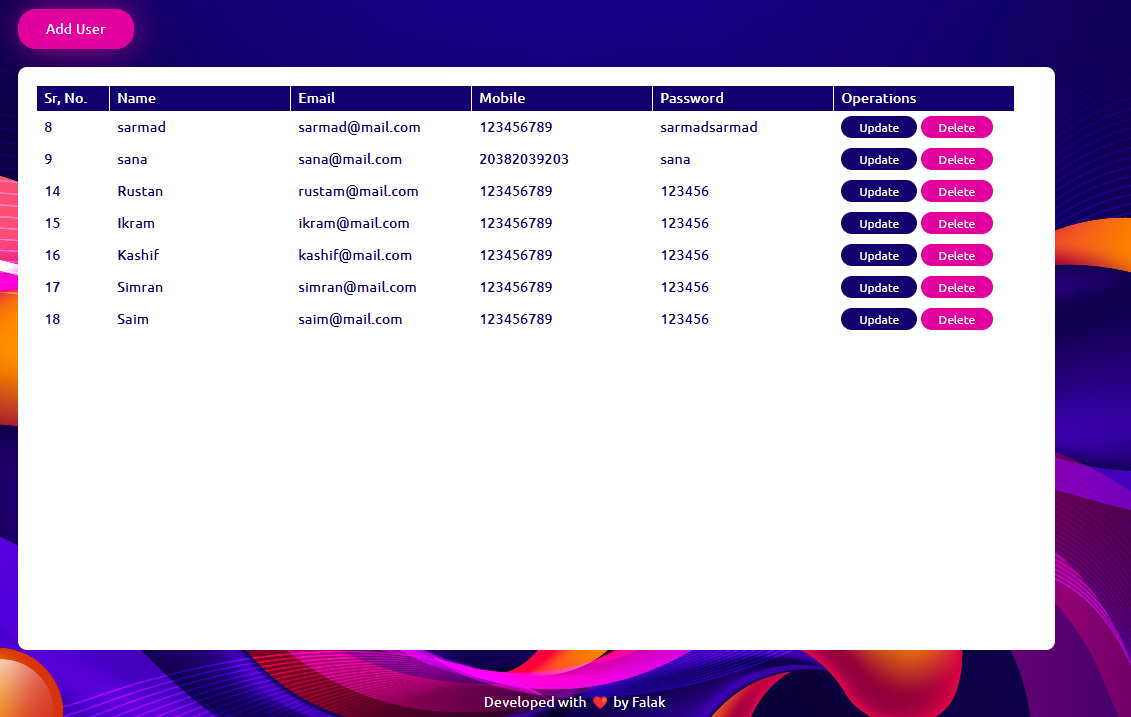
Task: Update the Rustan row
Action: [x=878, y=192]
